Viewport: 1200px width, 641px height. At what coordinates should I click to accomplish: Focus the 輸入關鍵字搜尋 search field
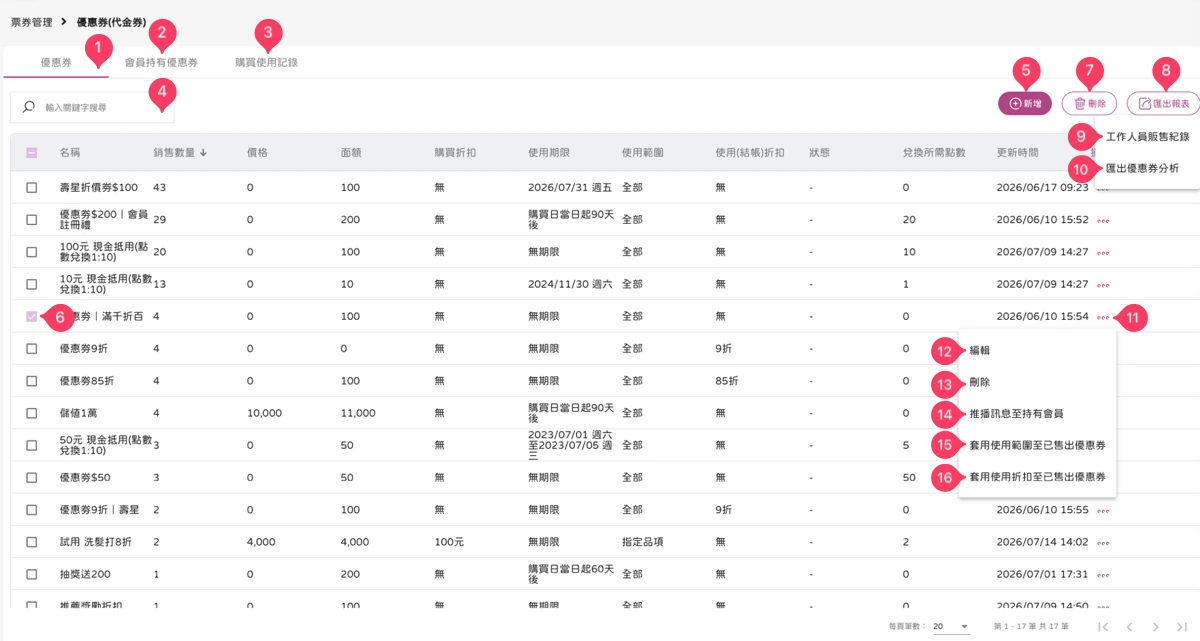[92, 107]
